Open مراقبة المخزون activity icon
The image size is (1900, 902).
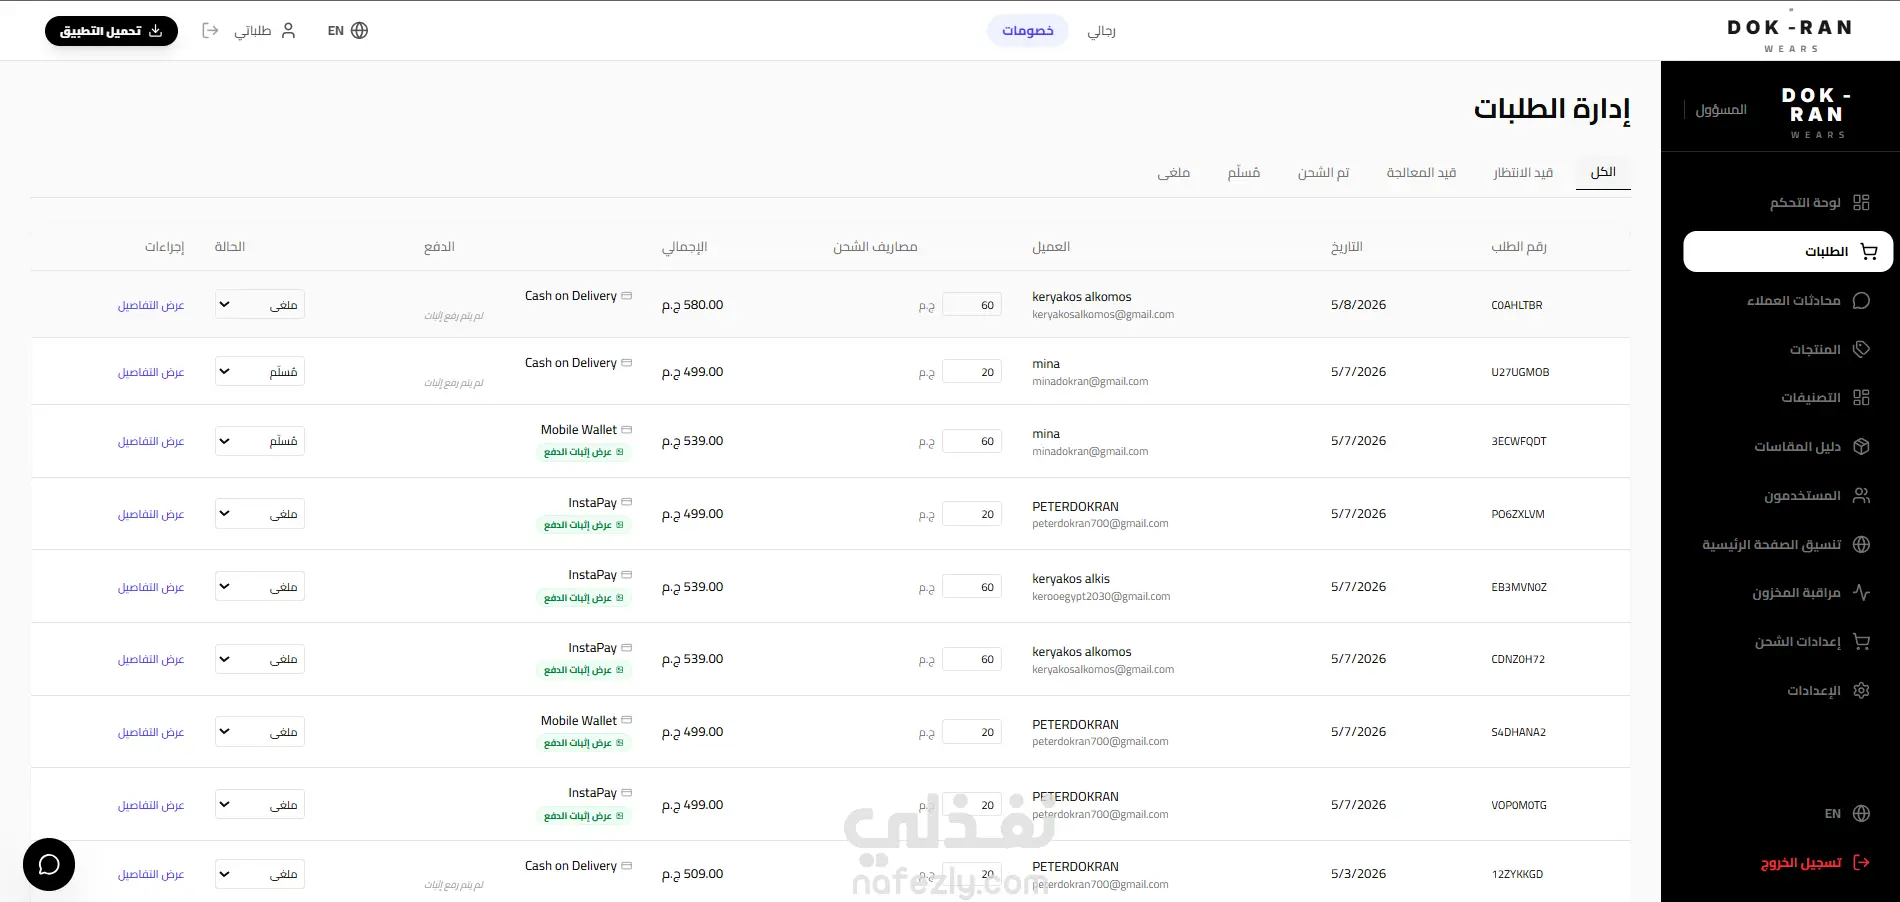click(x=1861, y=592)
